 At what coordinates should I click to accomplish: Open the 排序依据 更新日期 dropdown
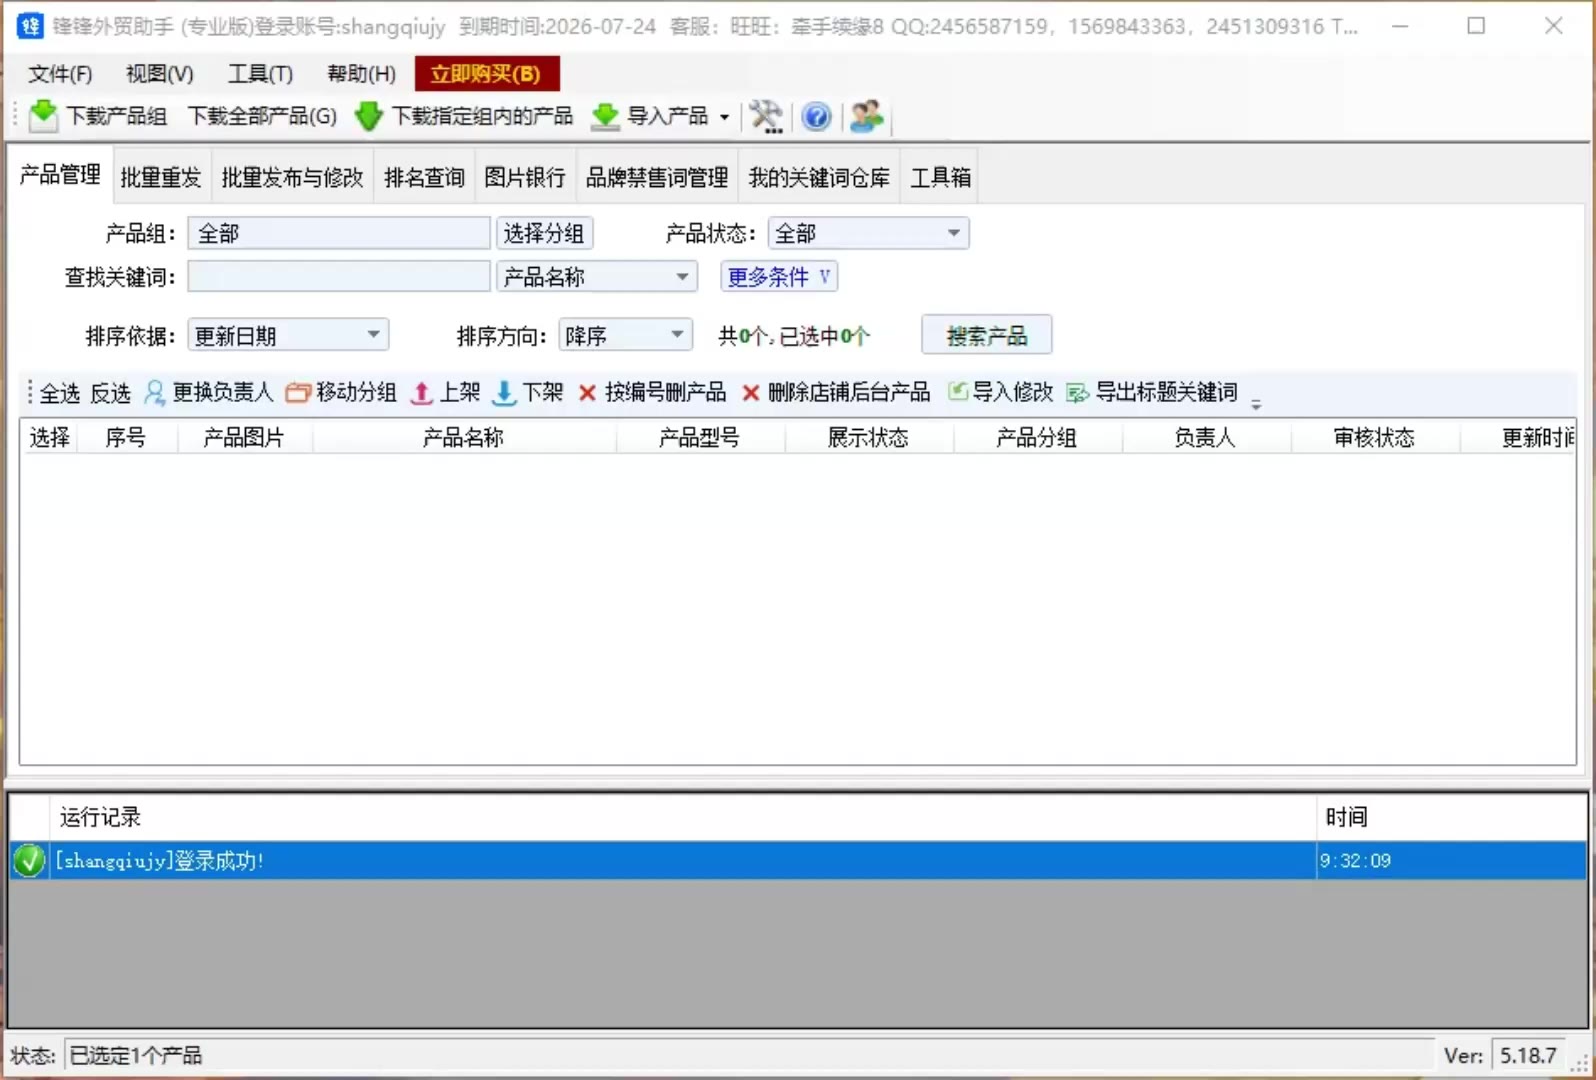coord(288,335)
